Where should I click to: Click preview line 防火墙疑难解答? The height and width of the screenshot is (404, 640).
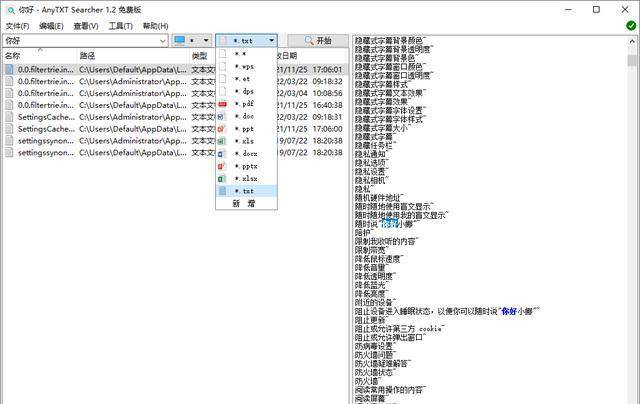[383, 363]
